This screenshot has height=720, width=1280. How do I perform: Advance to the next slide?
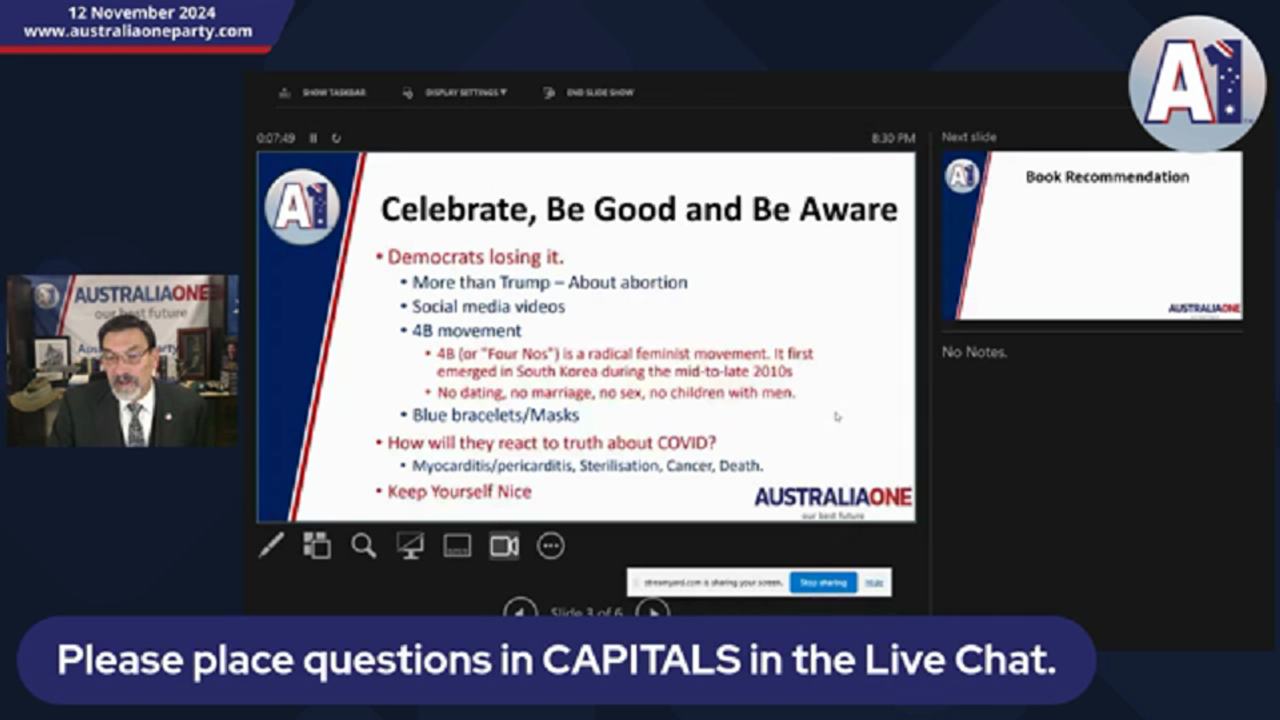pos(652,610)
